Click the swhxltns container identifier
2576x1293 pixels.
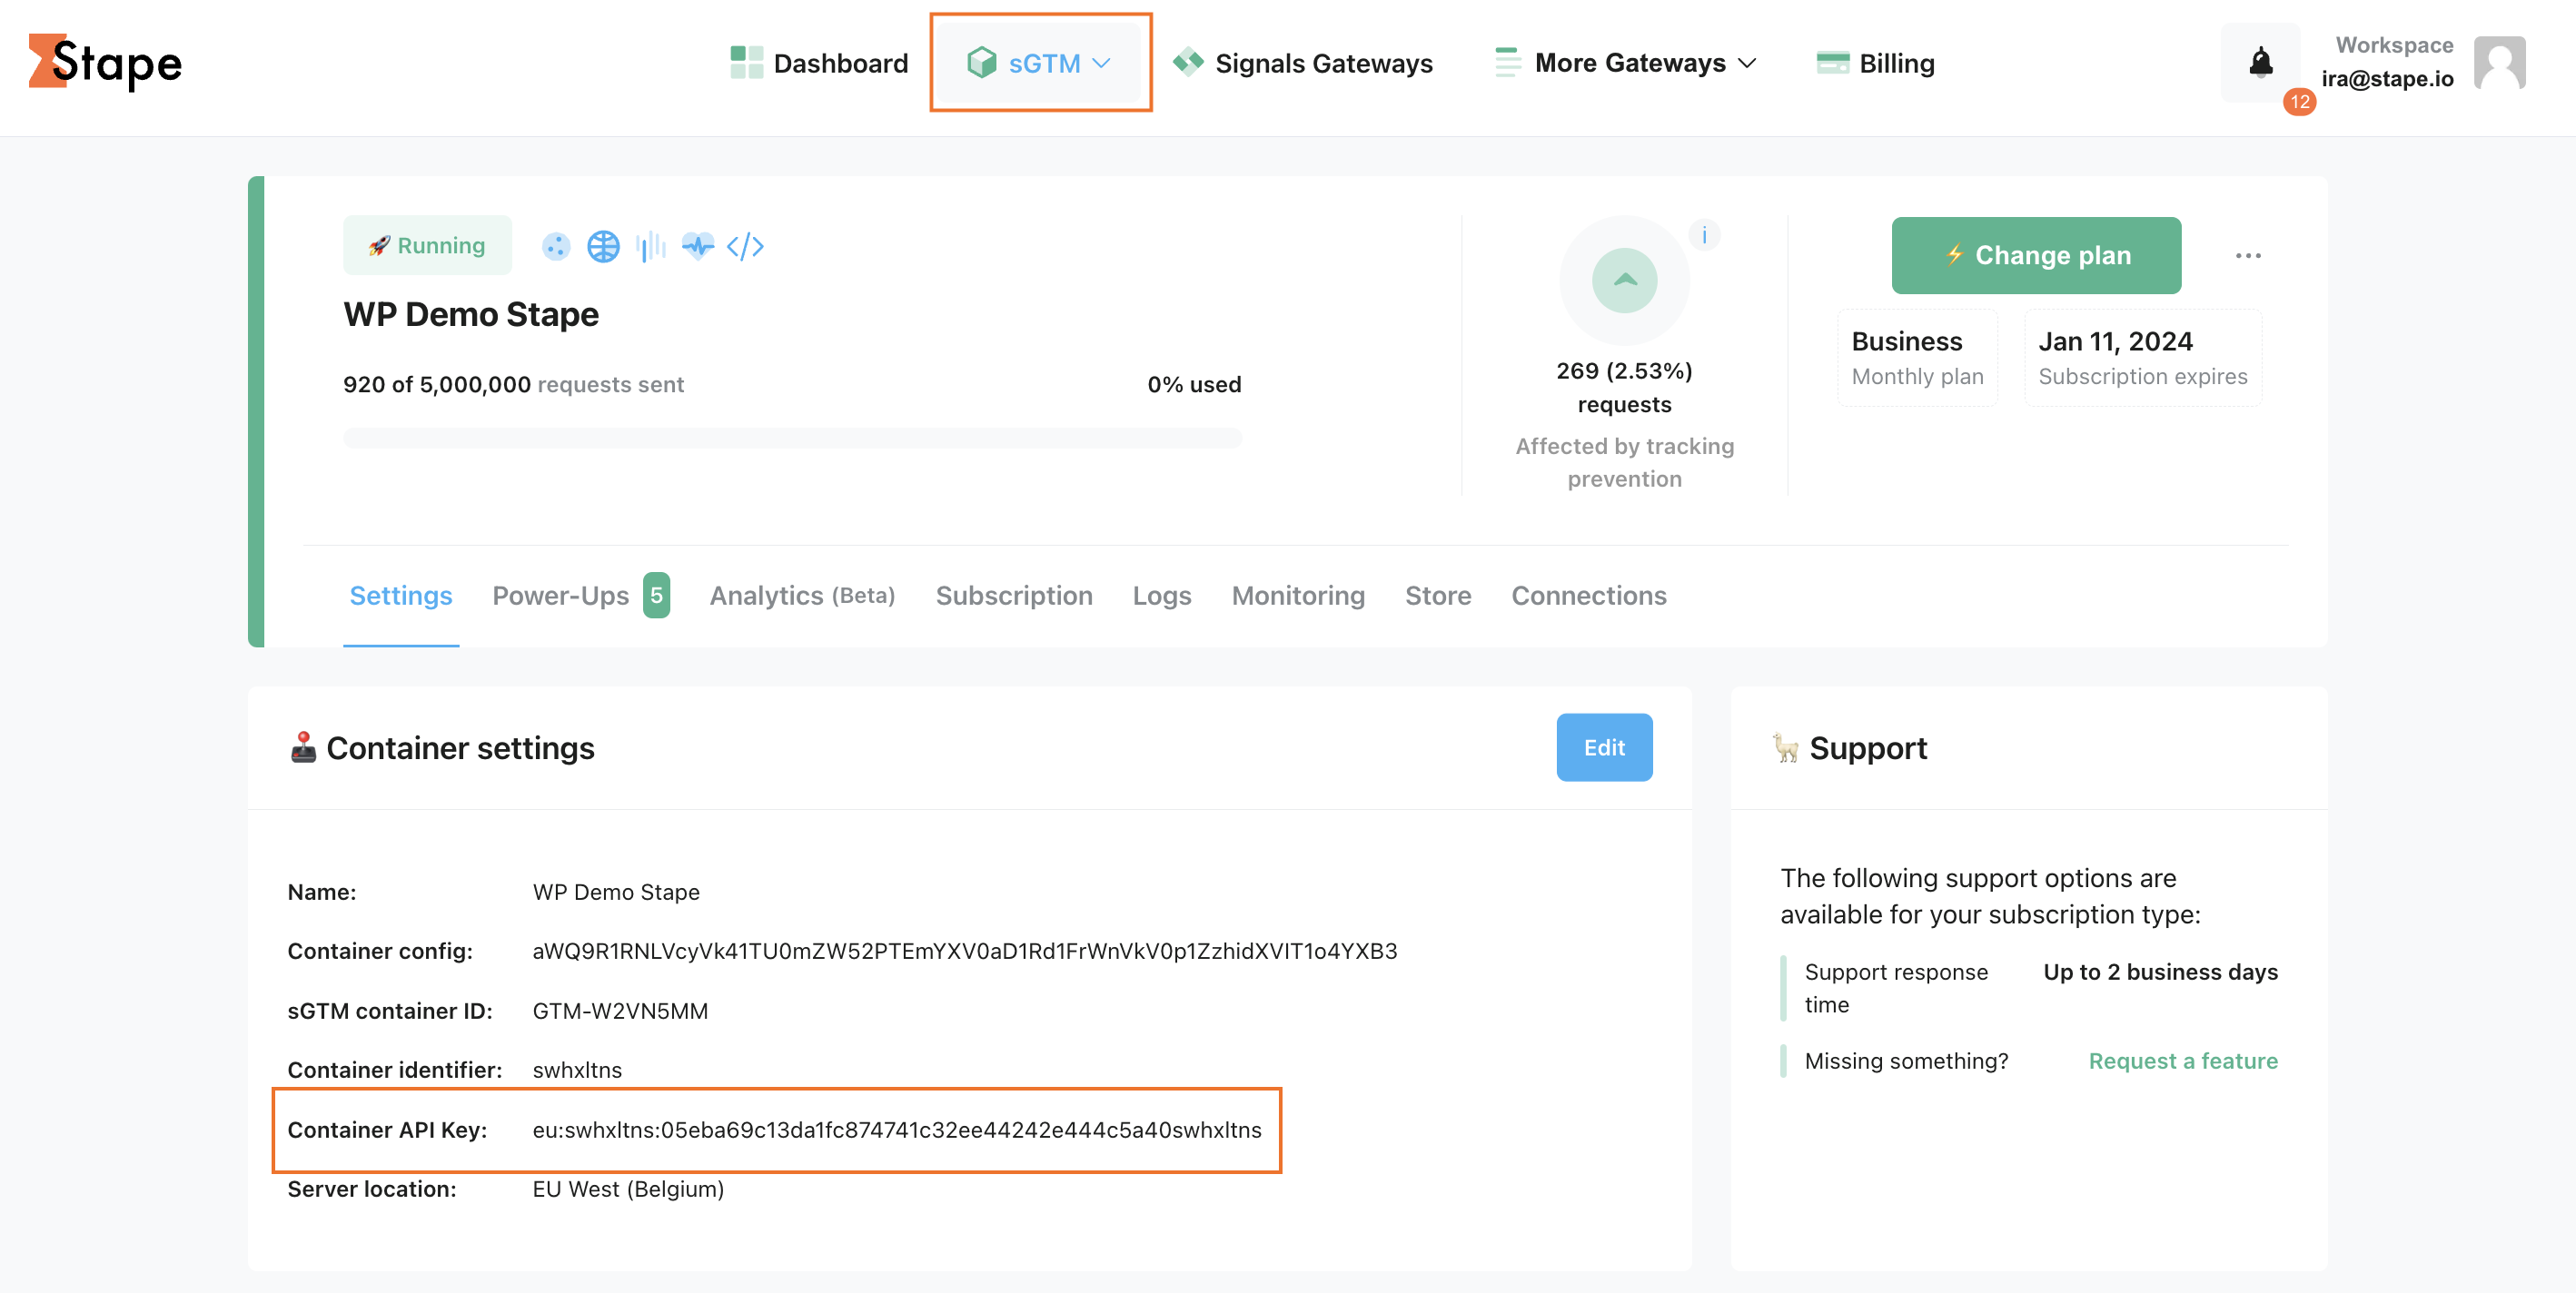pos(577,1070)
